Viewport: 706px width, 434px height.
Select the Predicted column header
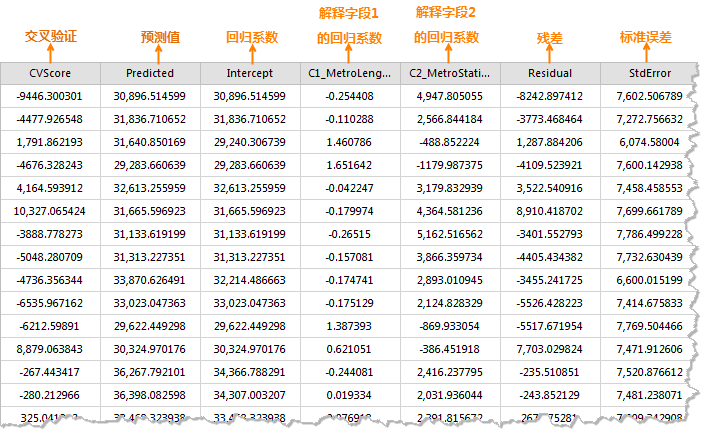pos(150,73)
